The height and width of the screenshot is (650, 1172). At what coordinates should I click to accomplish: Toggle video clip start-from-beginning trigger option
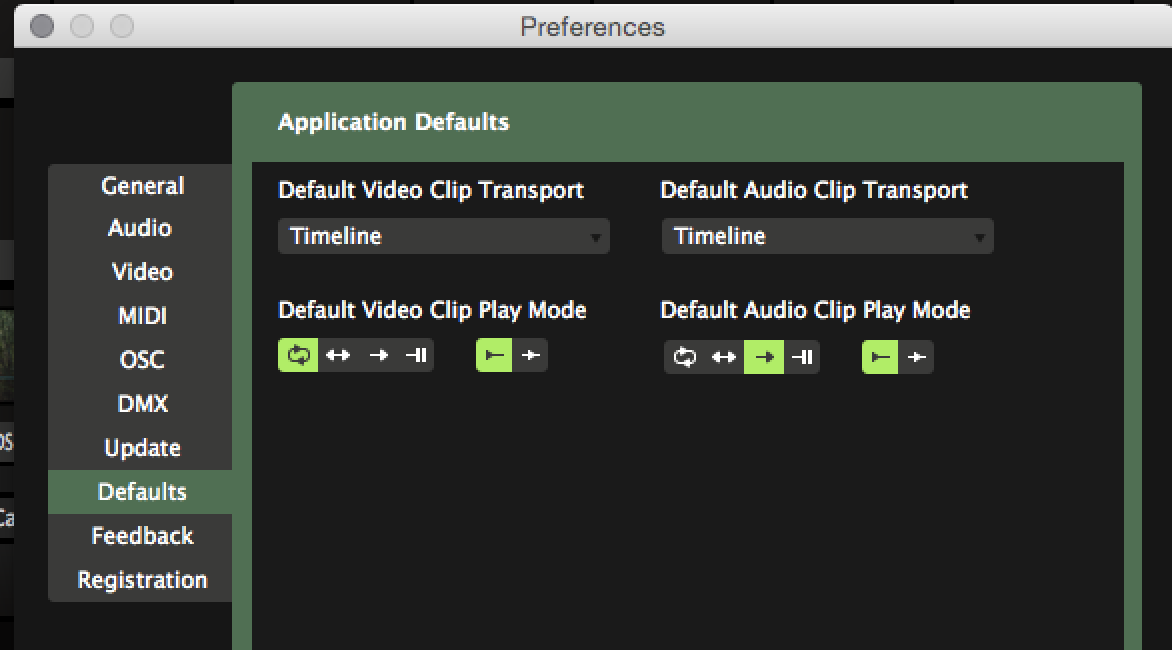click(x=494, y=355)
